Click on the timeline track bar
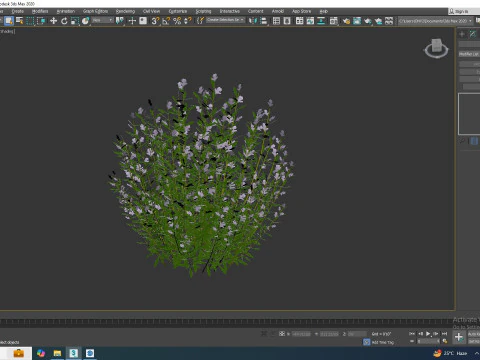 click(x=227, y=322)
